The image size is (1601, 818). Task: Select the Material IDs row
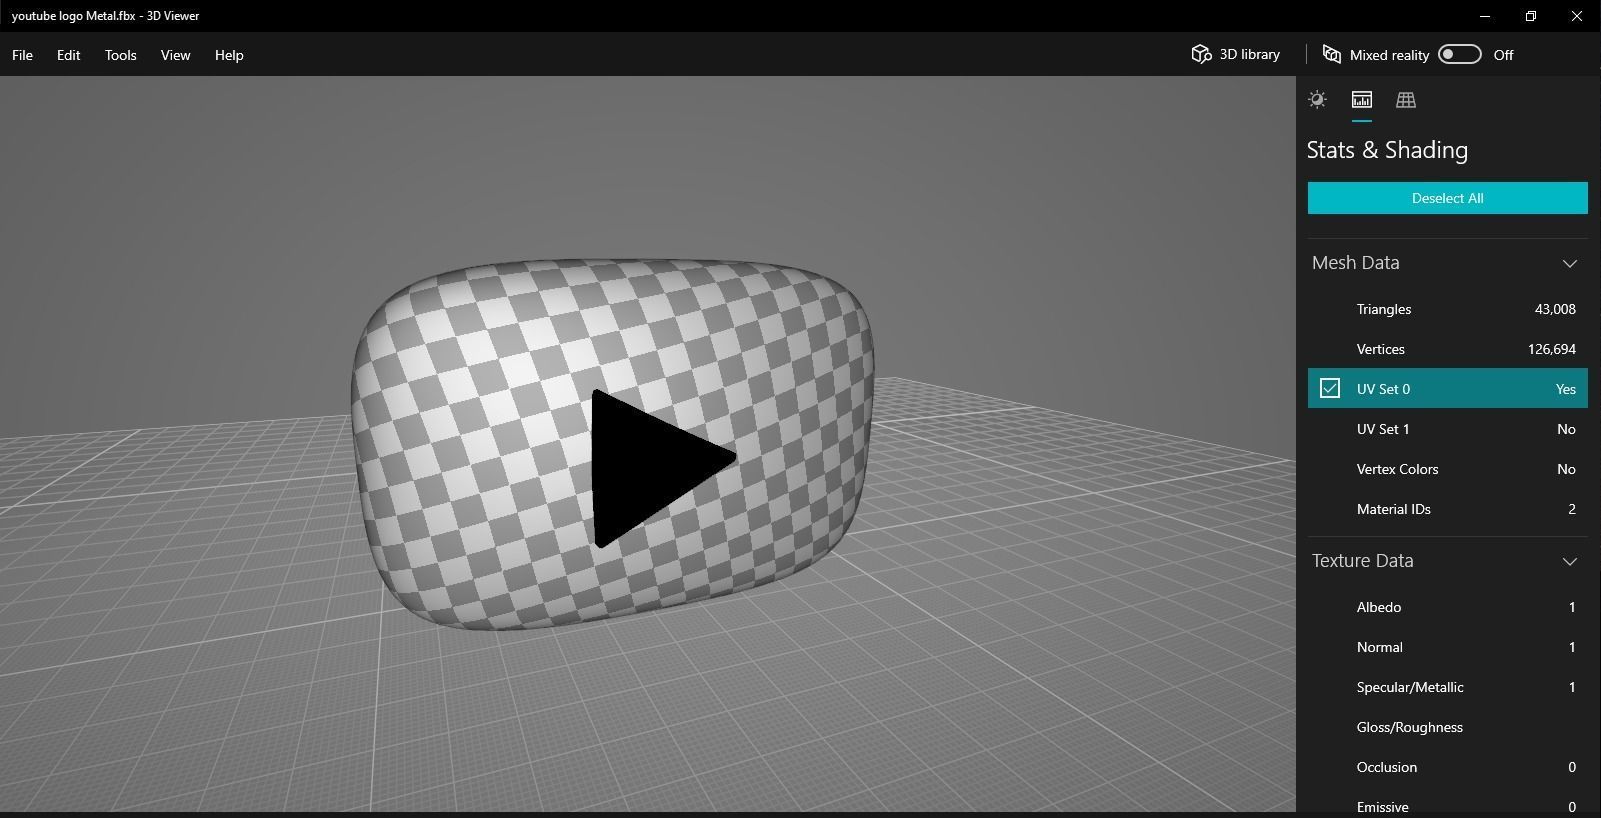[x=1447, y=509]
